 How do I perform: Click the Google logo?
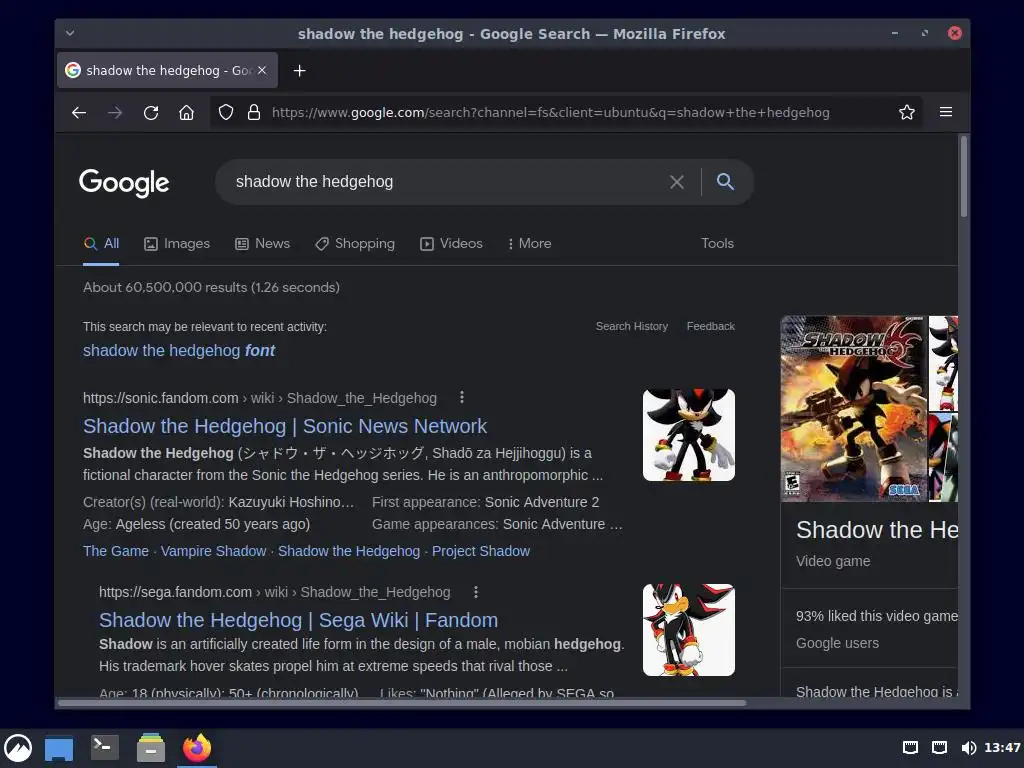click(124, 183)
